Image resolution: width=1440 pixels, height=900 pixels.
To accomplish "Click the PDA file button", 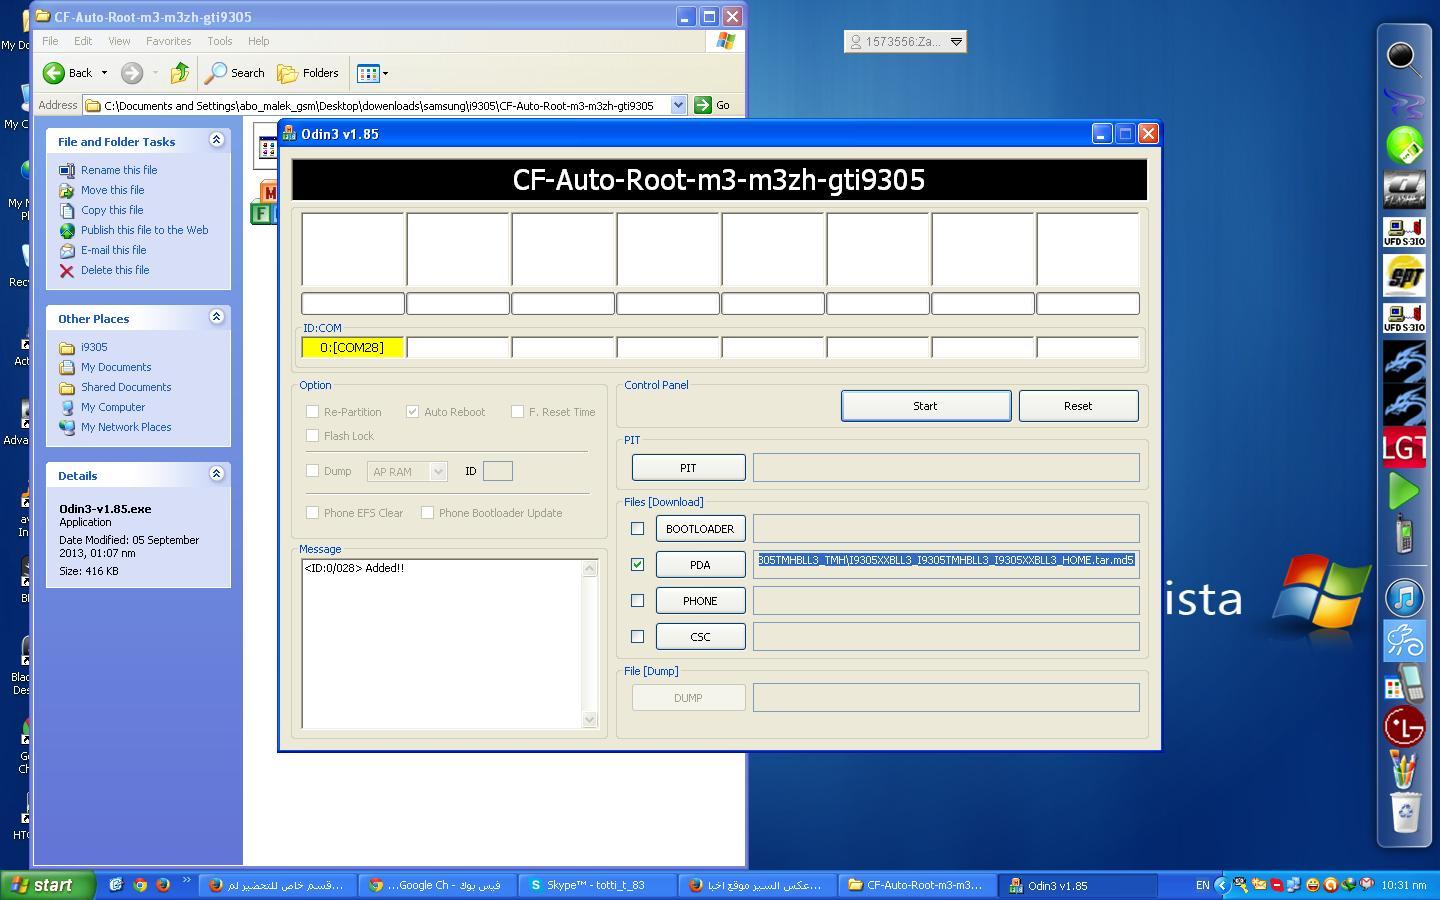I will coord(700,565).
